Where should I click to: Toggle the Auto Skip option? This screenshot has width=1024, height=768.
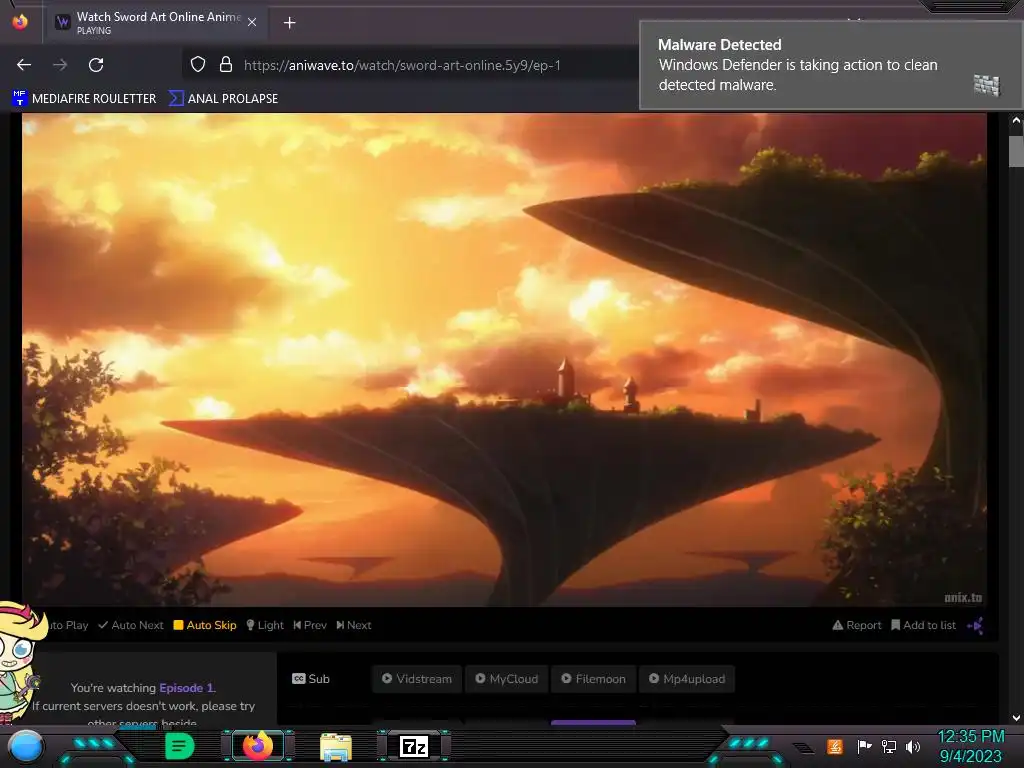(x=205, y=625)
